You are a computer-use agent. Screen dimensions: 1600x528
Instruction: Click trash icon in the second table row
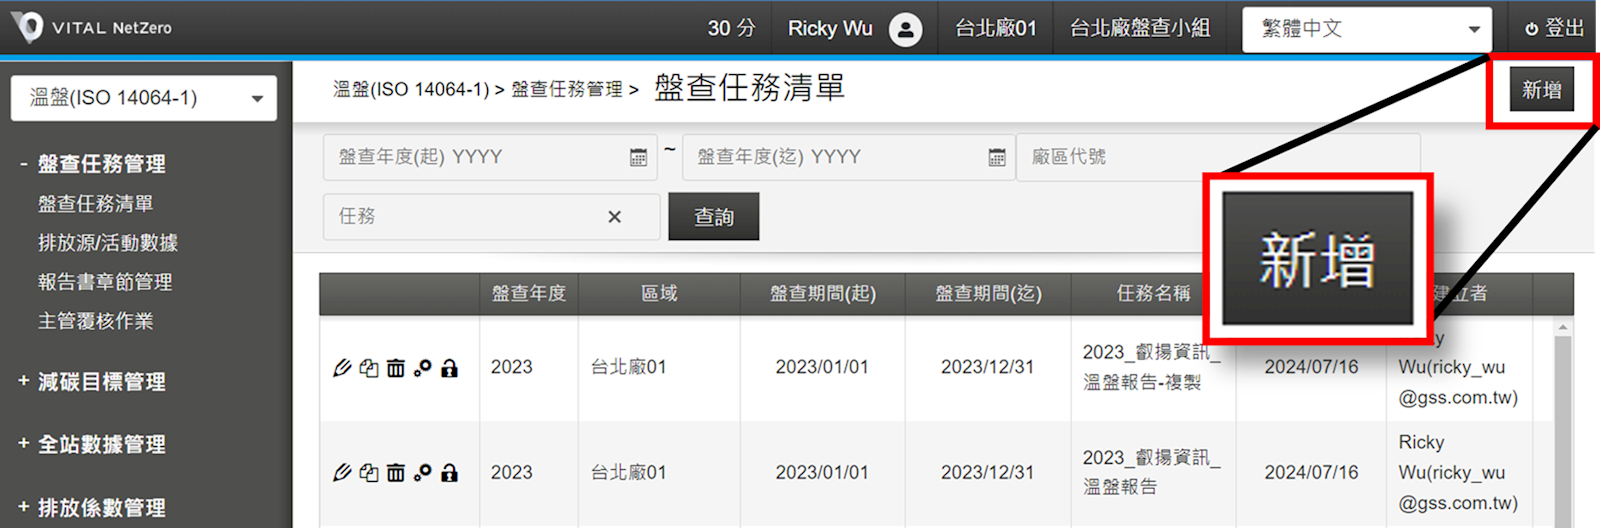(396, 473)
